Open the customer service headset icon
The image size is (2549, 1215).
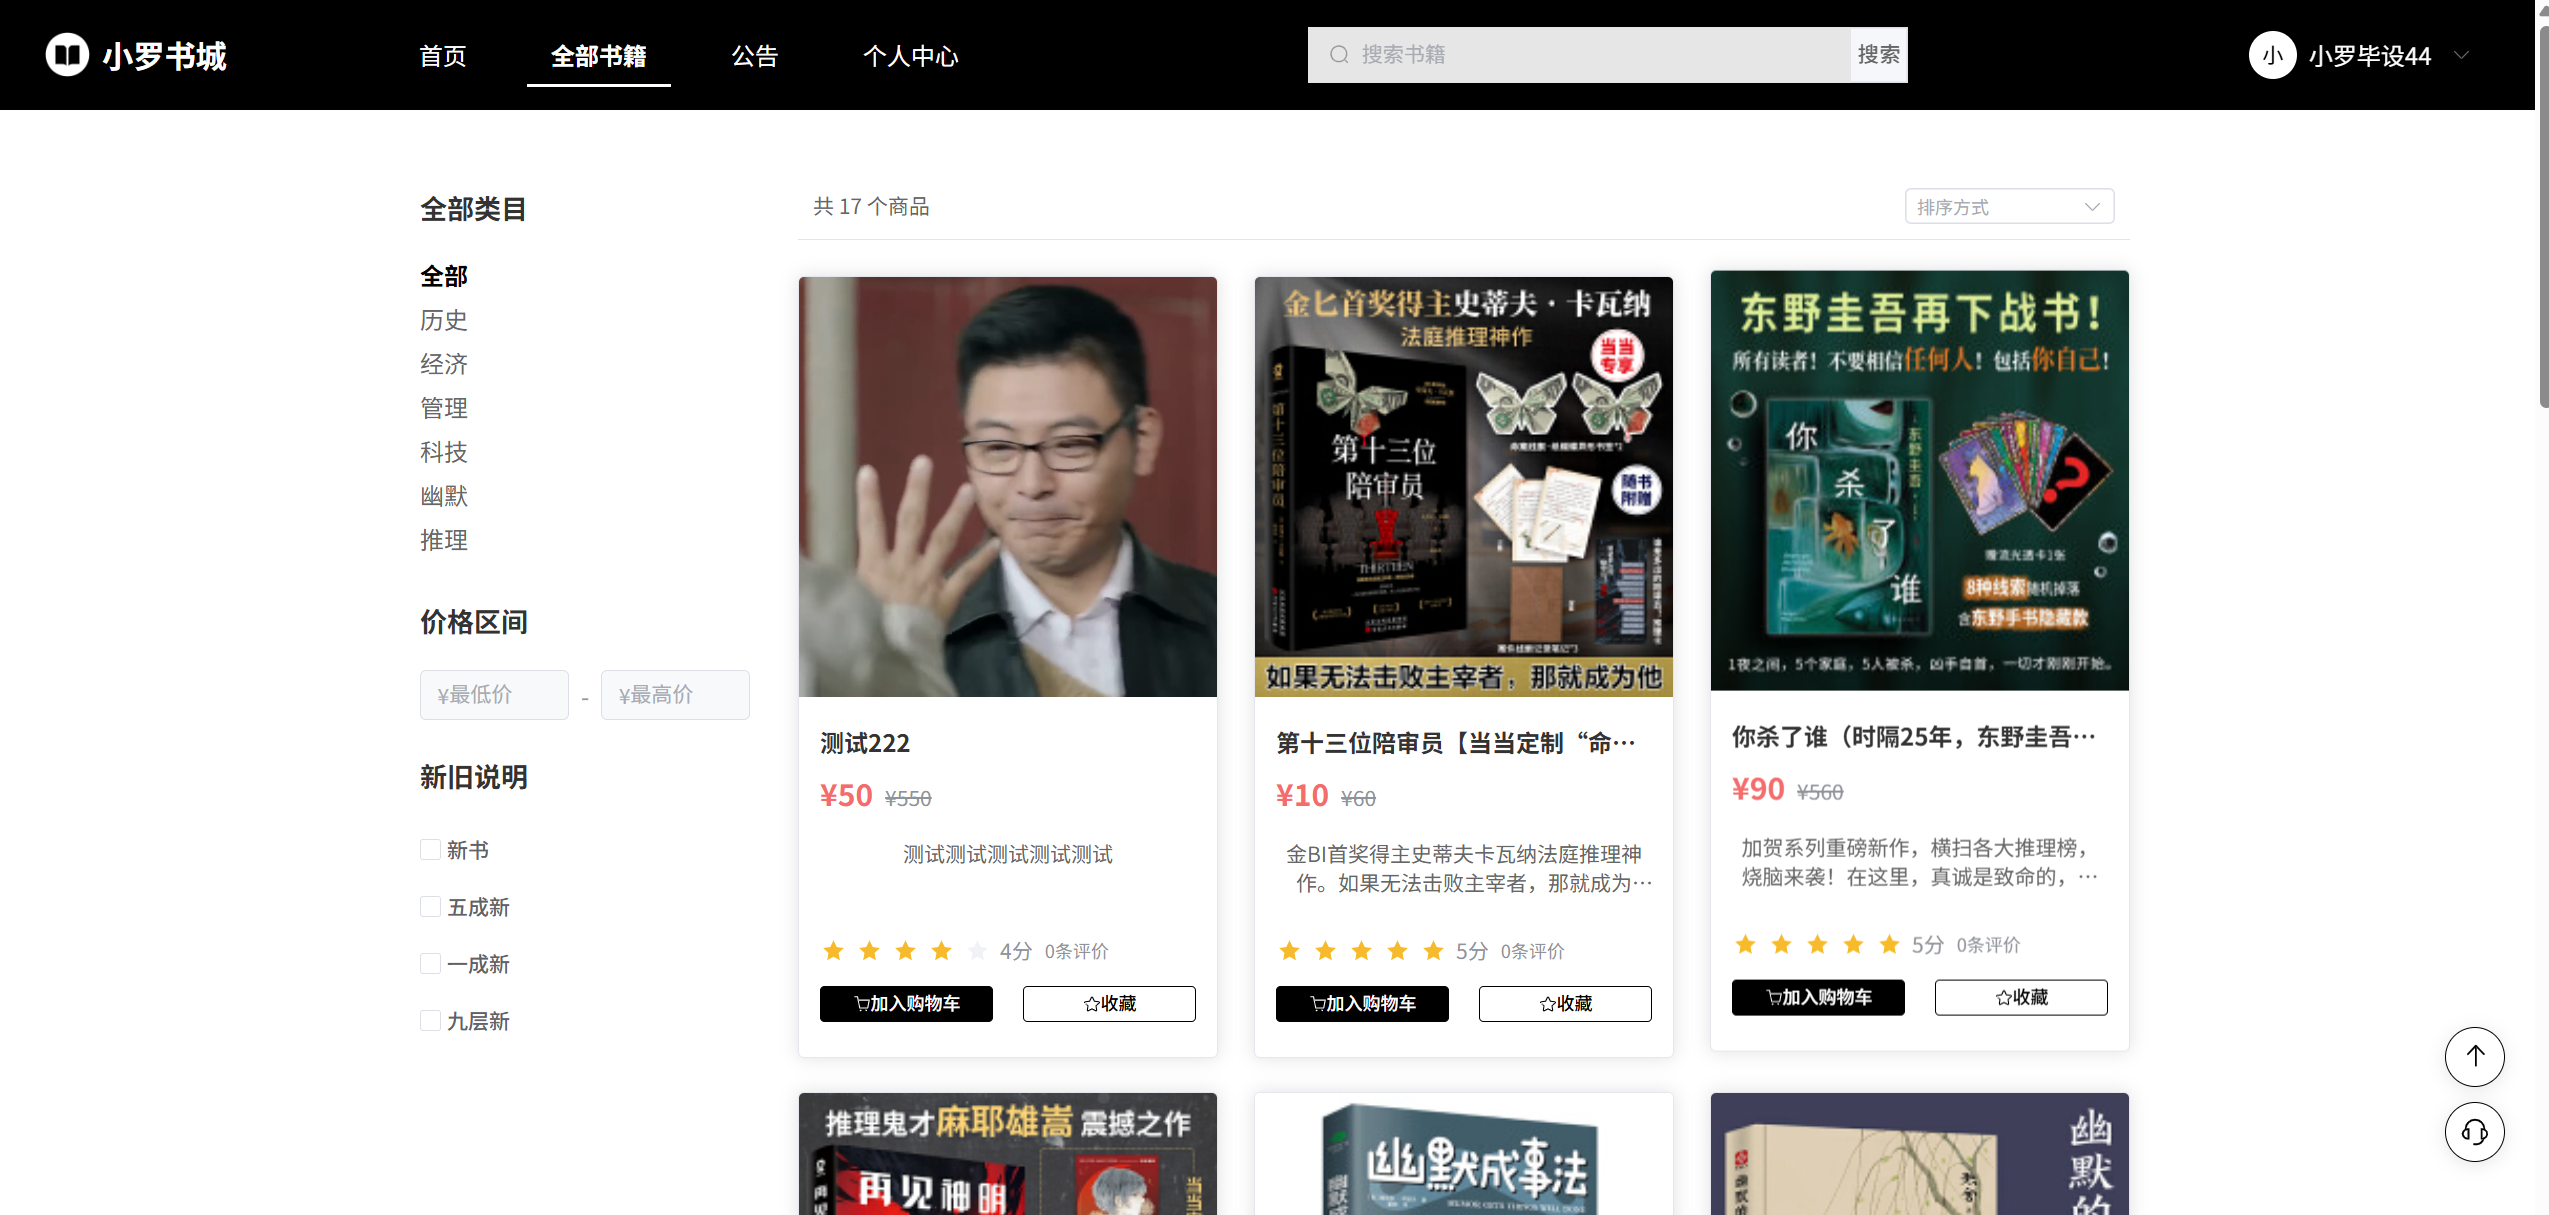click(2473, 1132)
